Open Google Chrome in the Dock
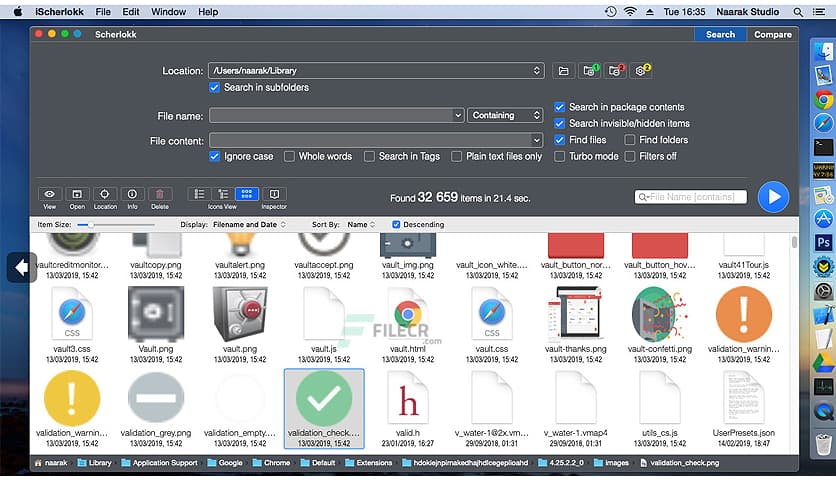The image size is (836, 484). click(x=824, y=99)
